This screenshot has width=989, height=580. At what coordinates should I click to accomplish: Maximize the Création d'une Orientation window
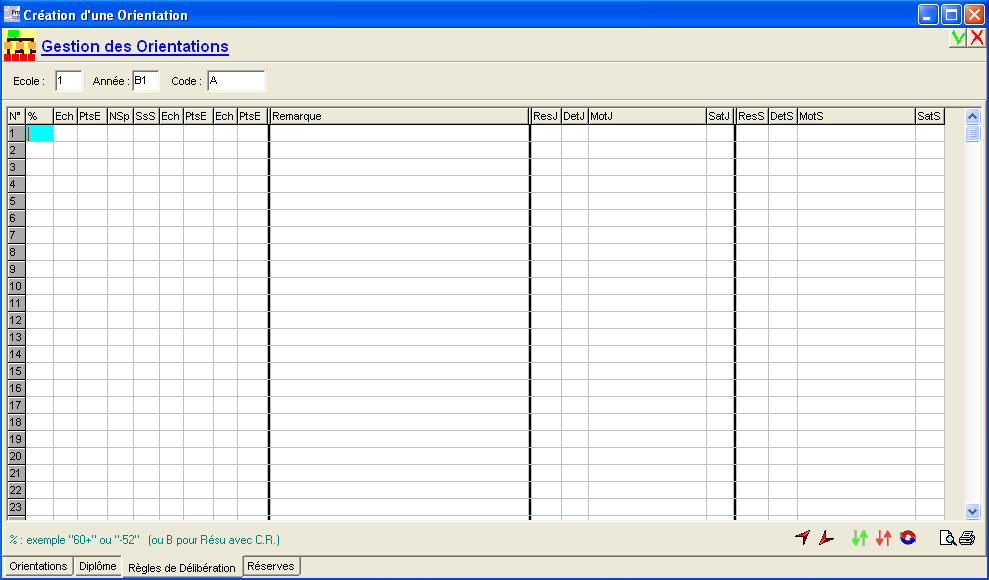(x=951, y=14)
